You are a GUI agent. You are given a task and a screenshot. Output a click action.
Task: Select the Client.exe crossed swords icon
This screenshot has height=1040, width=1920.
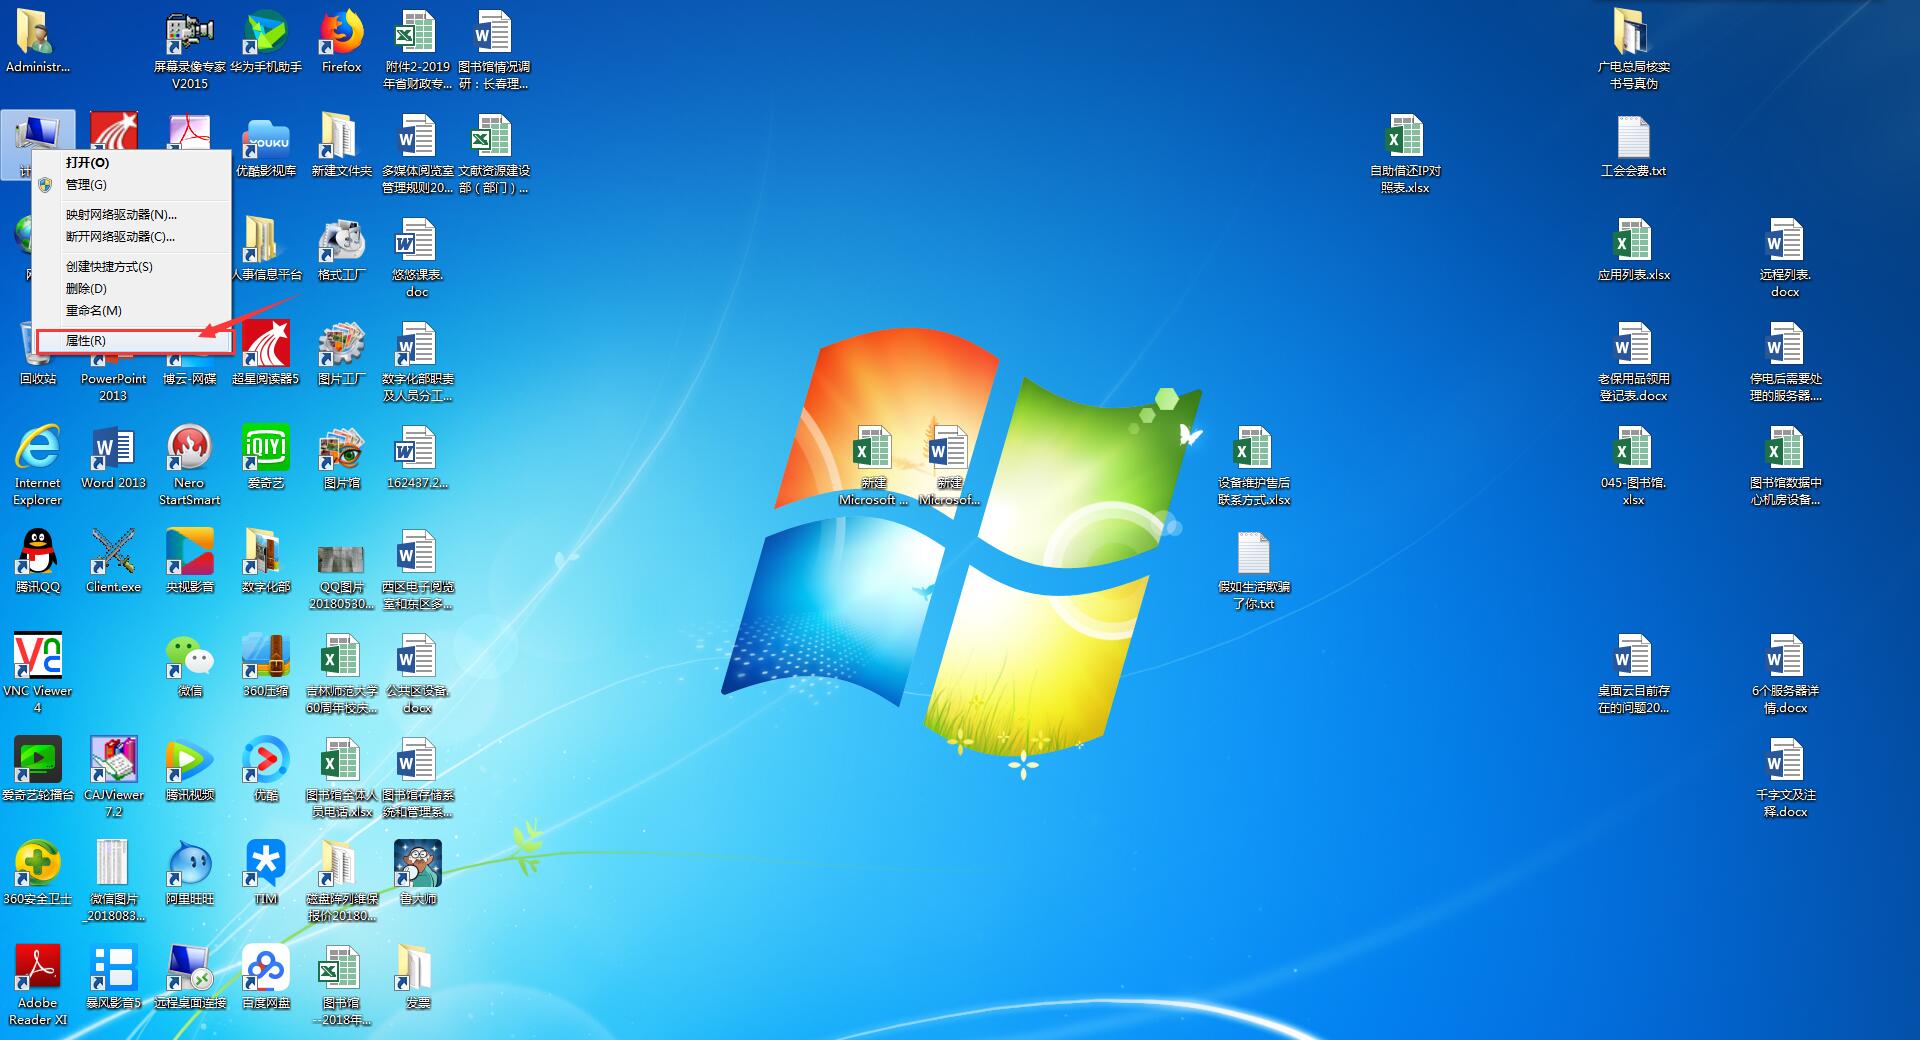click(114, 562)
